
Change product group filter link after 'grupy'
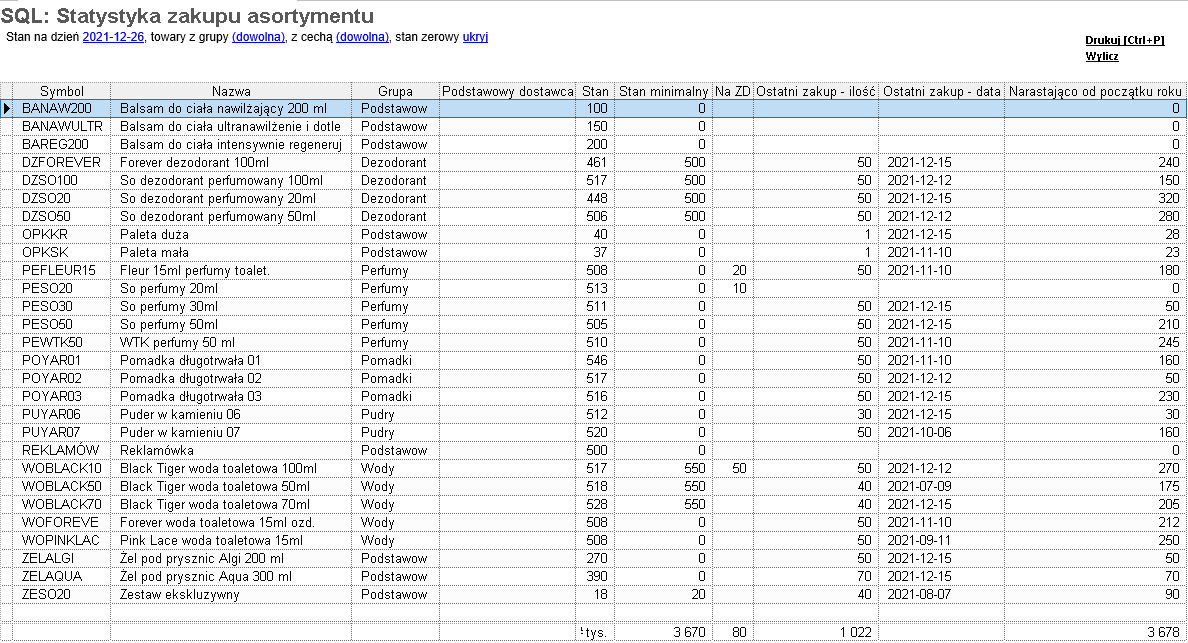pos(258,37)
